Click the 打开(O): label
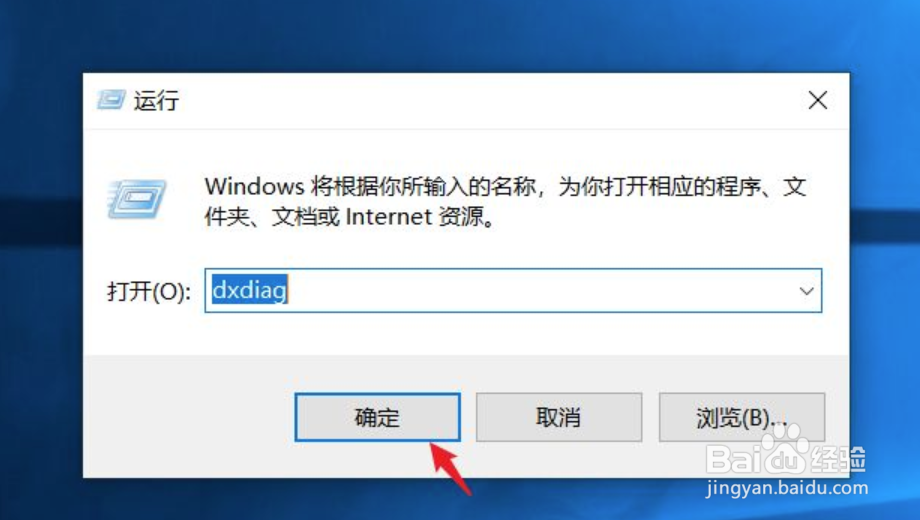 click(149, 291)
